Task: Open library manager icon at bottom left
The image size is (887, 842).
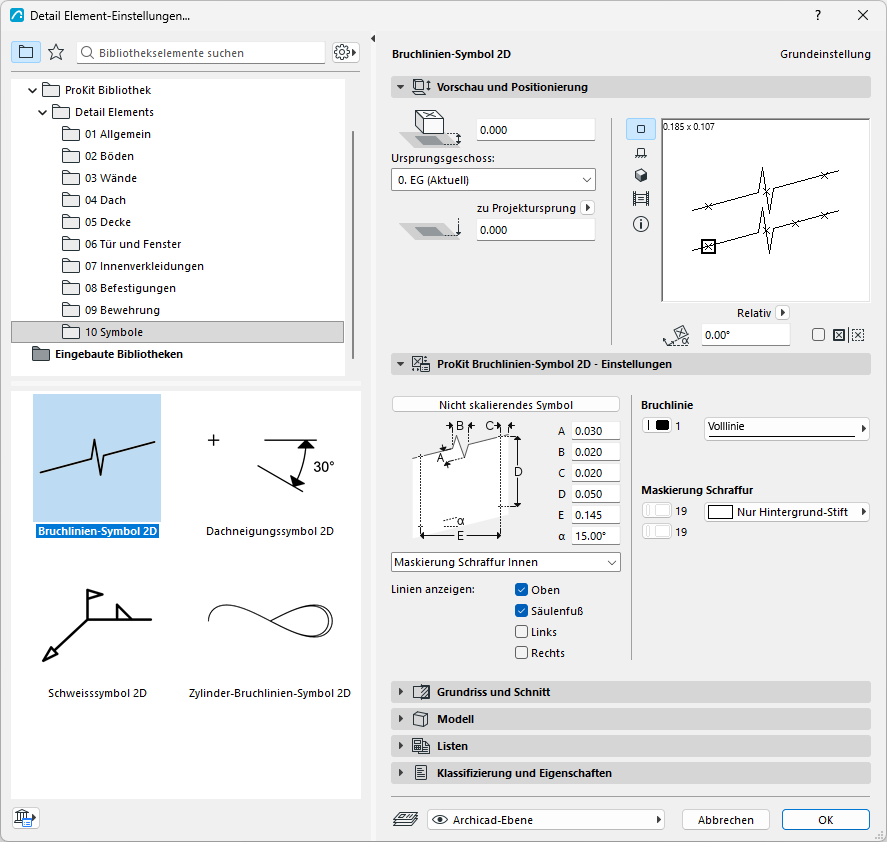Action: pos(25,818)
